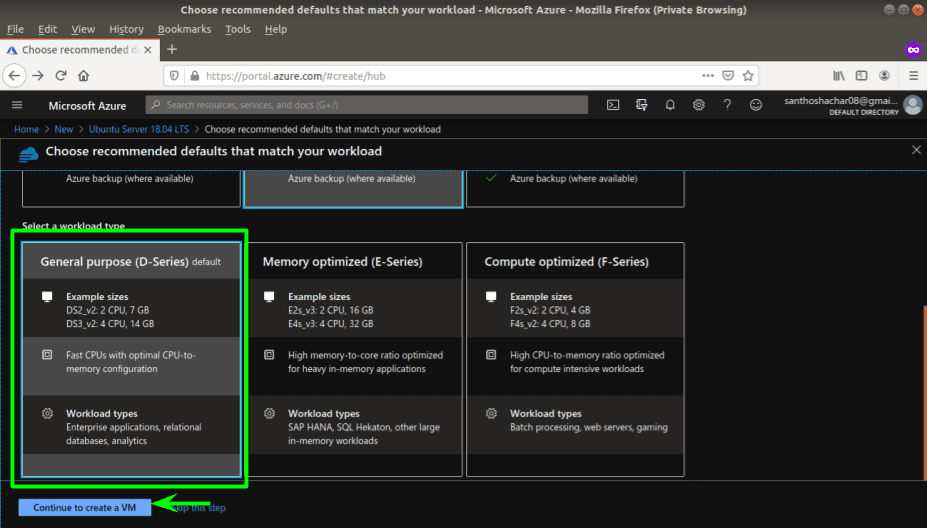Click the vertical scrollbar of the blade
This screenshot has height=528, width=927.
pos(925,391)
